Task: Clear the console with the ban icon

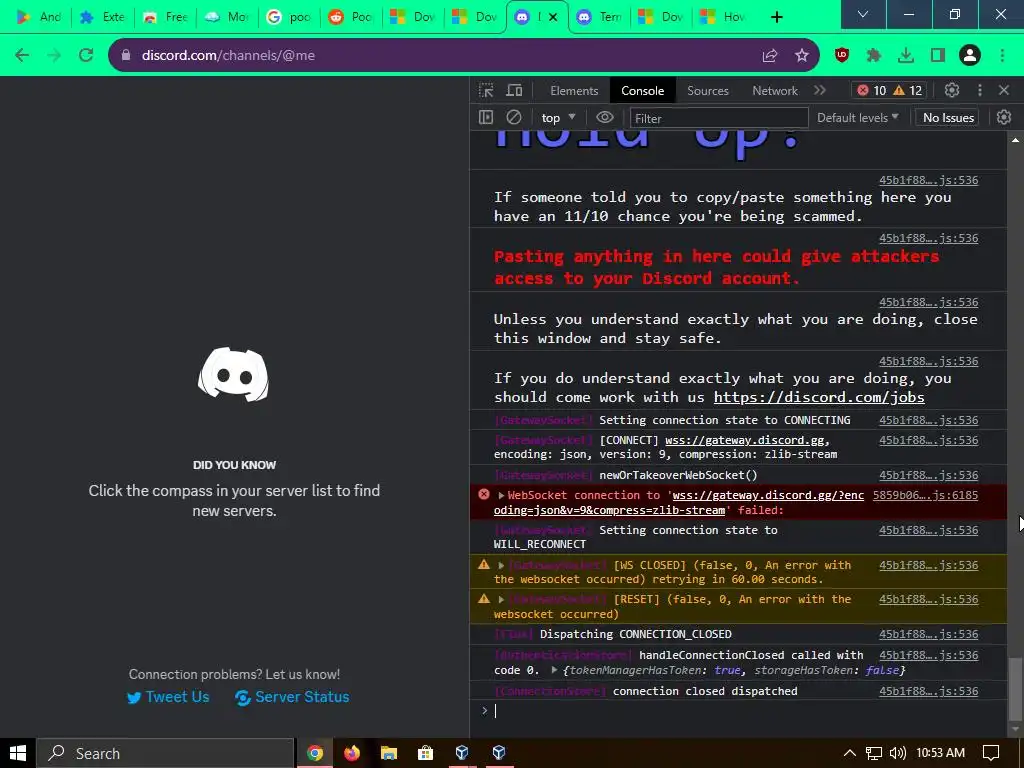Action: coord(514,118)
